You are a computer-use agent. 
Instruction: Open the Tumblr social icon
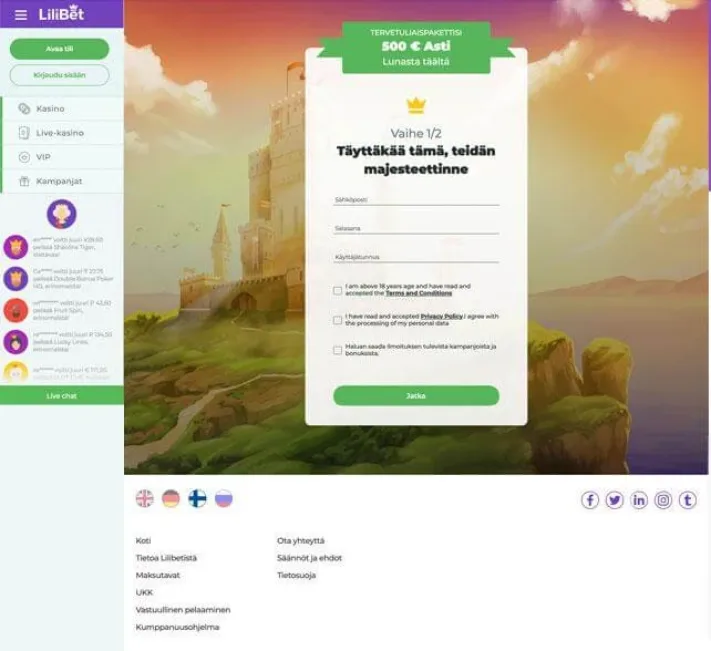tap(687, 500)
